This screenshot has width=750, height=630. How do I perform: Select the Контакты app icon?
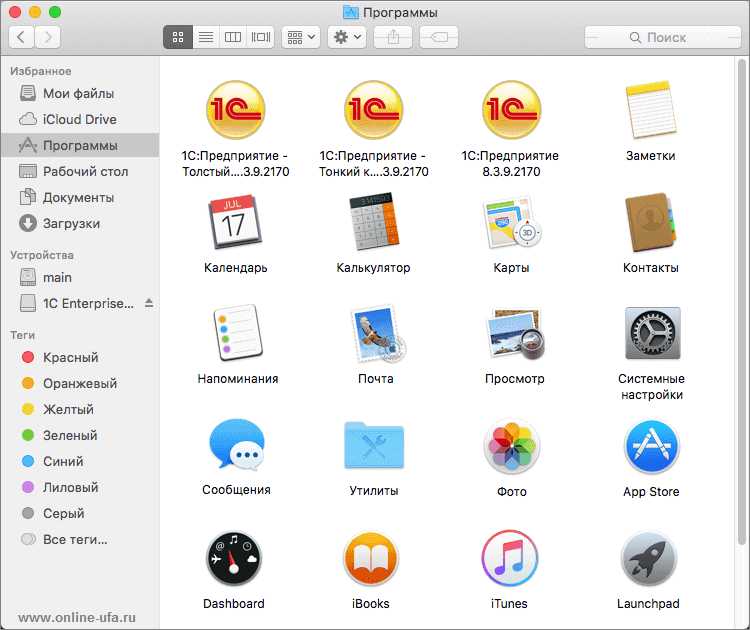tap(651, 221)
